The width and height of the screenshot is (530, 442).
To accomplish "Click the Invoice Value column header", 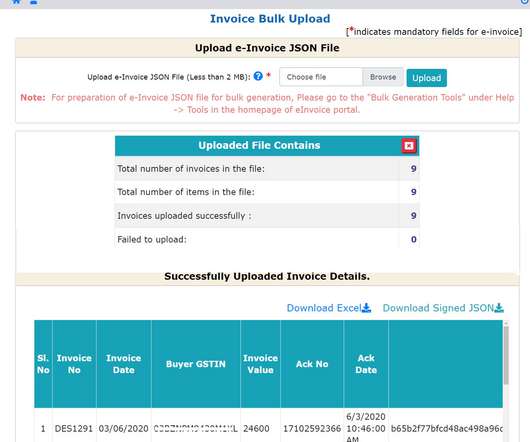I will tap(260, 364).
